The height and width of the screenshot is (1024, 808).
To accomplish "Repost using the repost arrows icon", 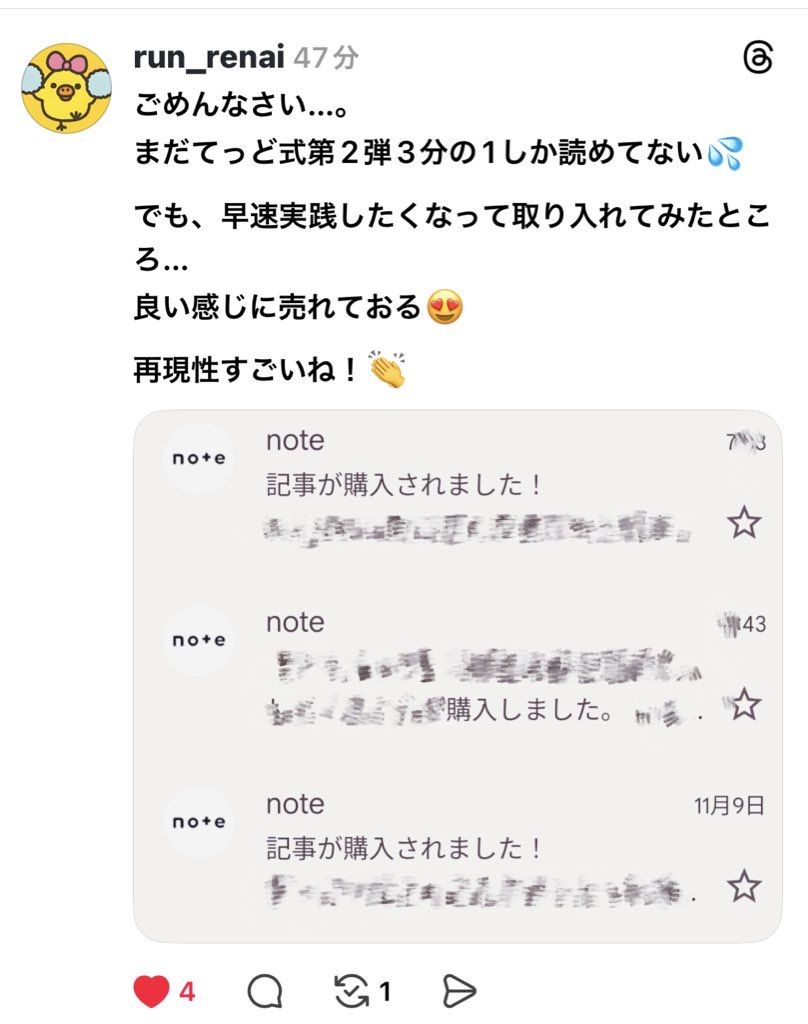I will pyautogui.click(x=351, y=991).
